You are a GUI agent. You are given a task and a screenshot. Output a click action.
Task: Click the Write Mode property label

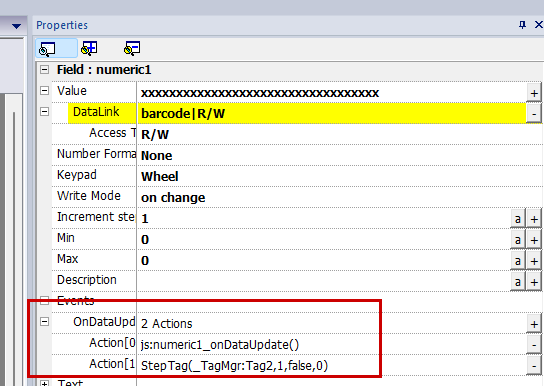(x=89, y=196)
